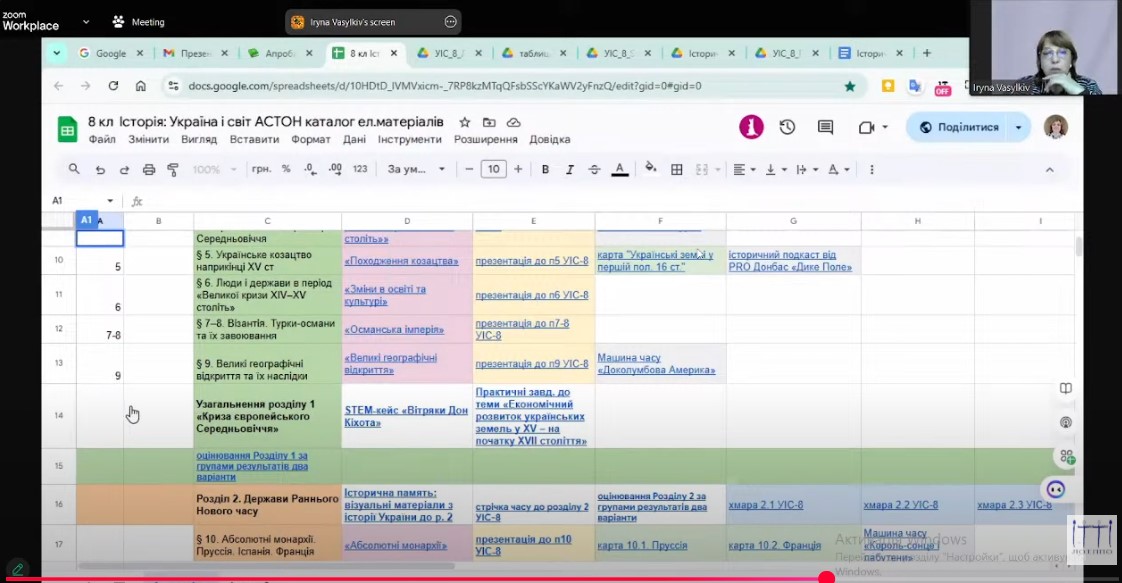The width and height of the screenshot is (1122, 583).
Task: Star the spreadsheet document
Action: pos(464,122)
